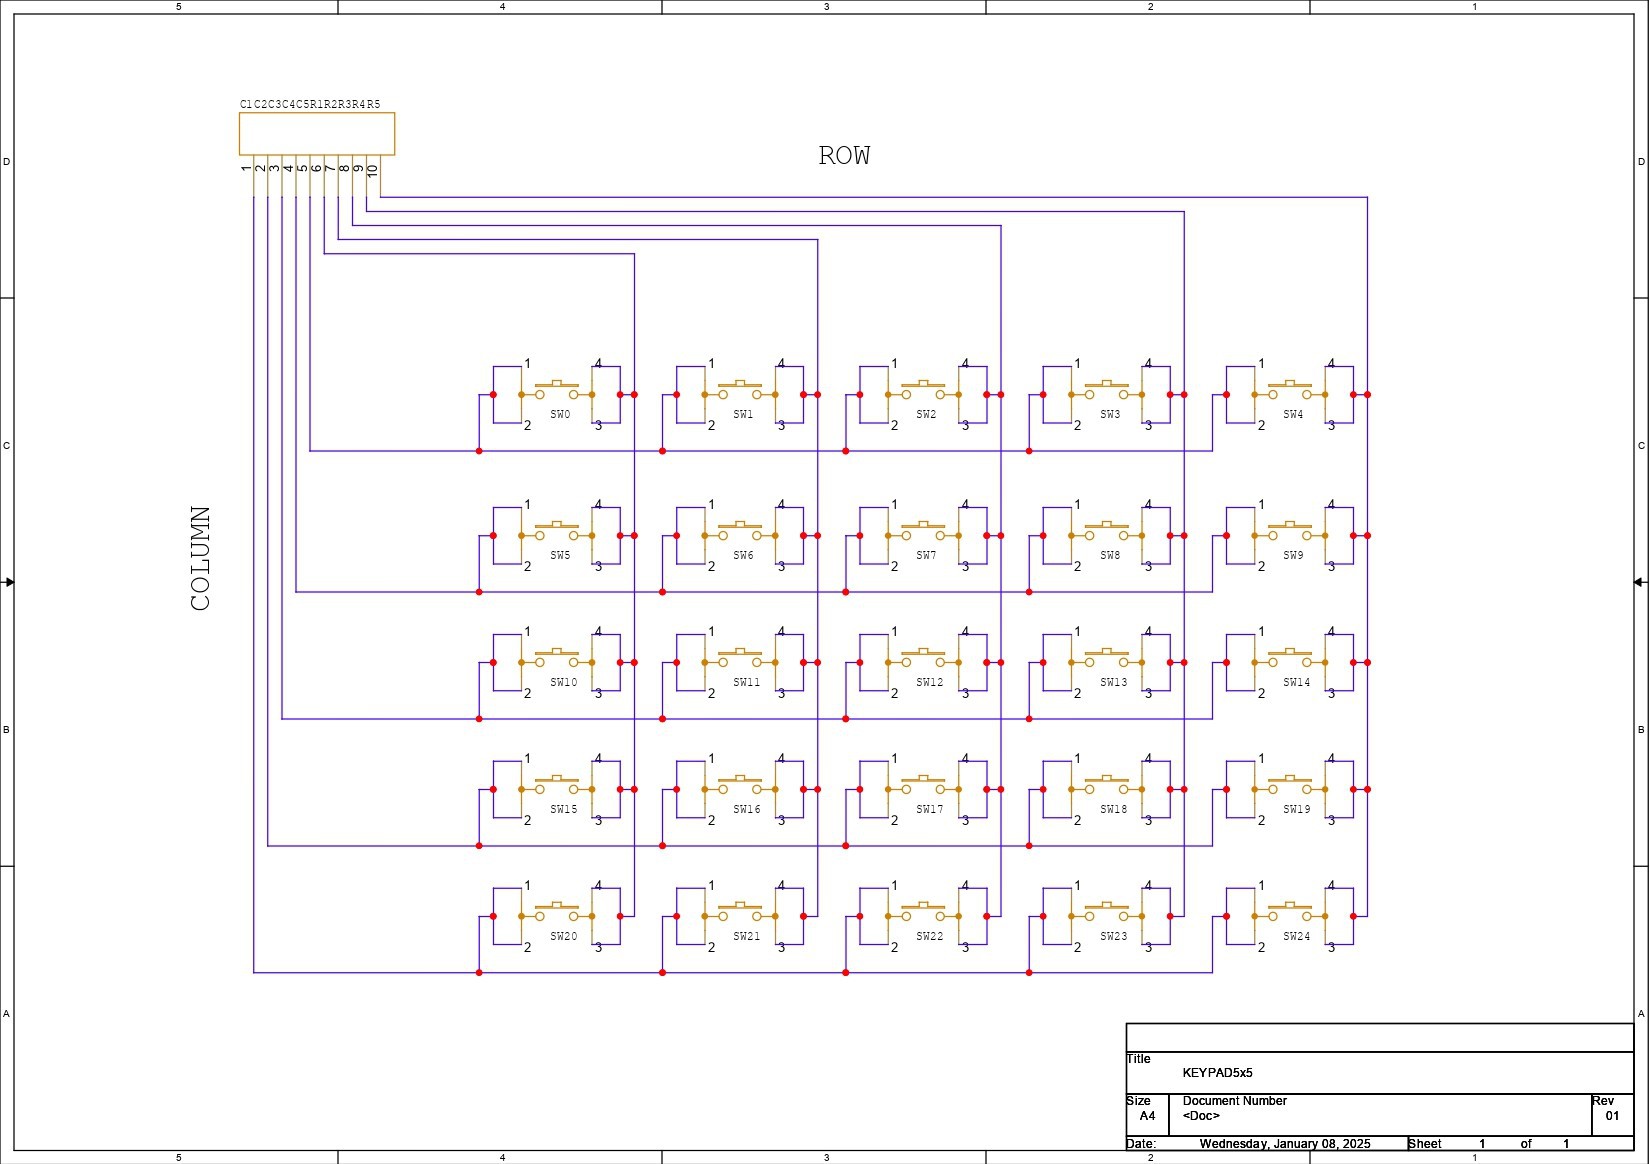
Task: Select the SW24 pushbutton switch symbol
Action: point(1290,917)
